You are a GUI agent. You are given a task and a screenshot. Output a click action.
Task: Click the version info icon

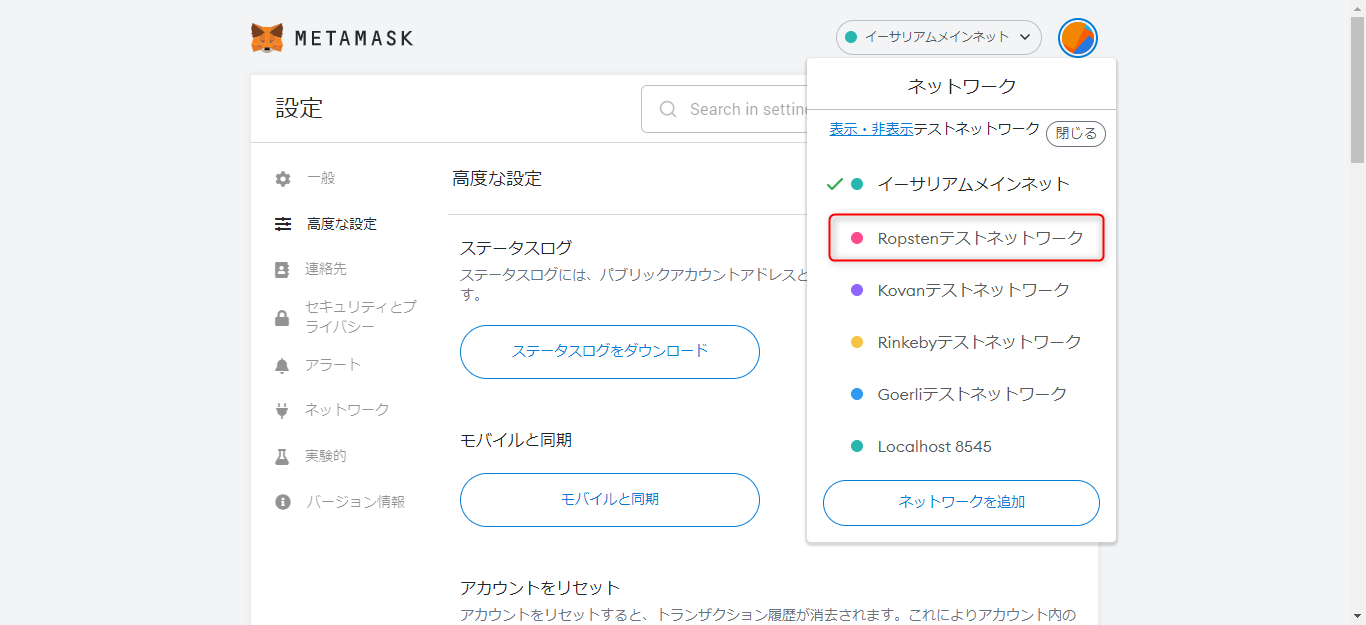click(283, 502)
